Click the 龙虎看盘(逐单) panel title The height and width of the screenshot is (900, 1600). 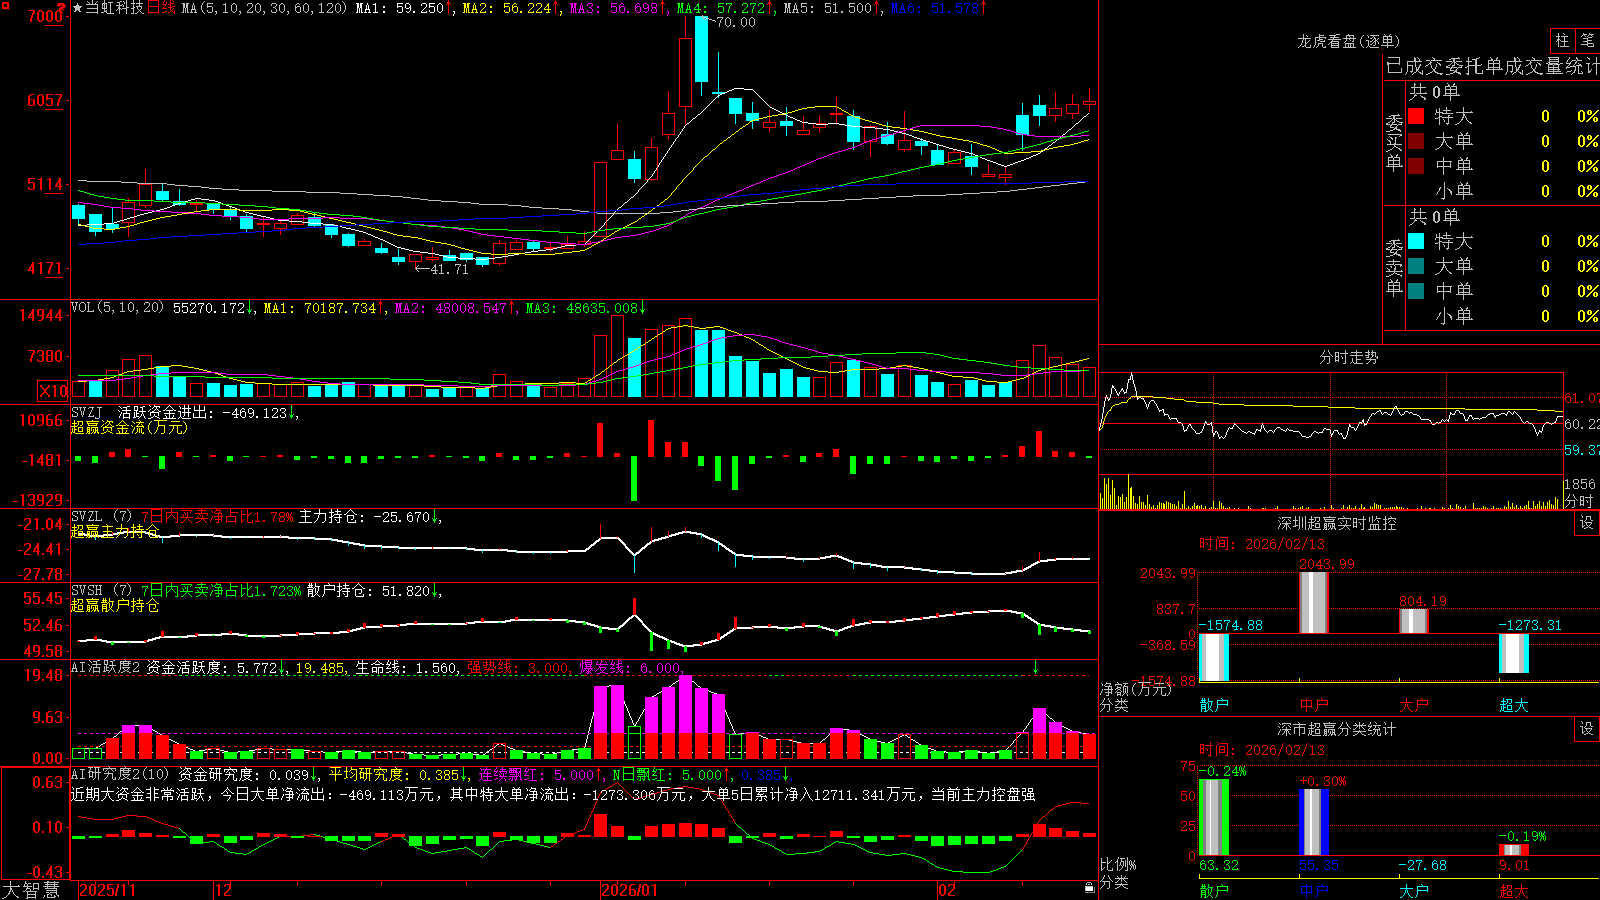pyautogui.click(x=1349, y=41)
